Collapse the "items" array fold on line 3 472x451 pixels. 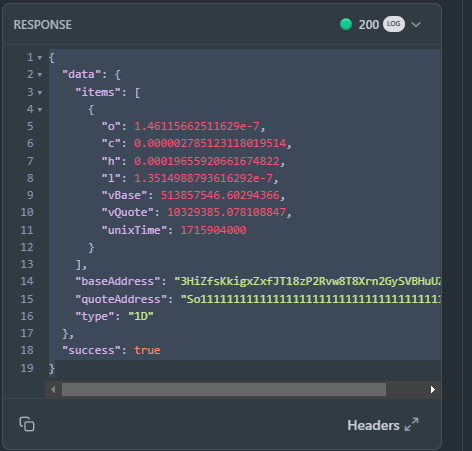(40, 92)
